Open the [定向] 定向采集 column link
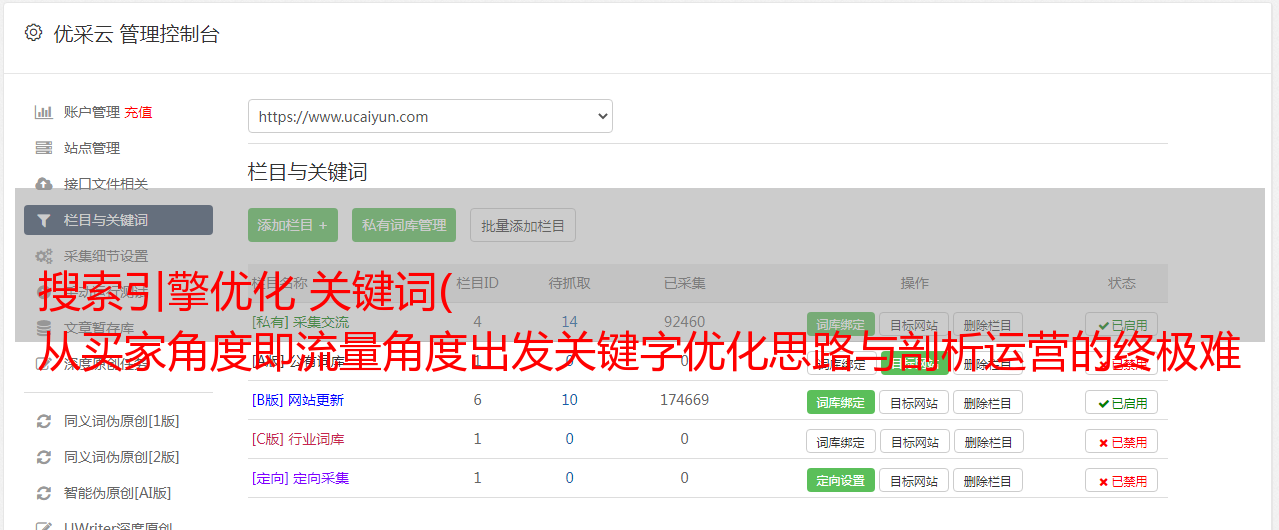The image size is (1279, 530). click(x=301, y=478)
